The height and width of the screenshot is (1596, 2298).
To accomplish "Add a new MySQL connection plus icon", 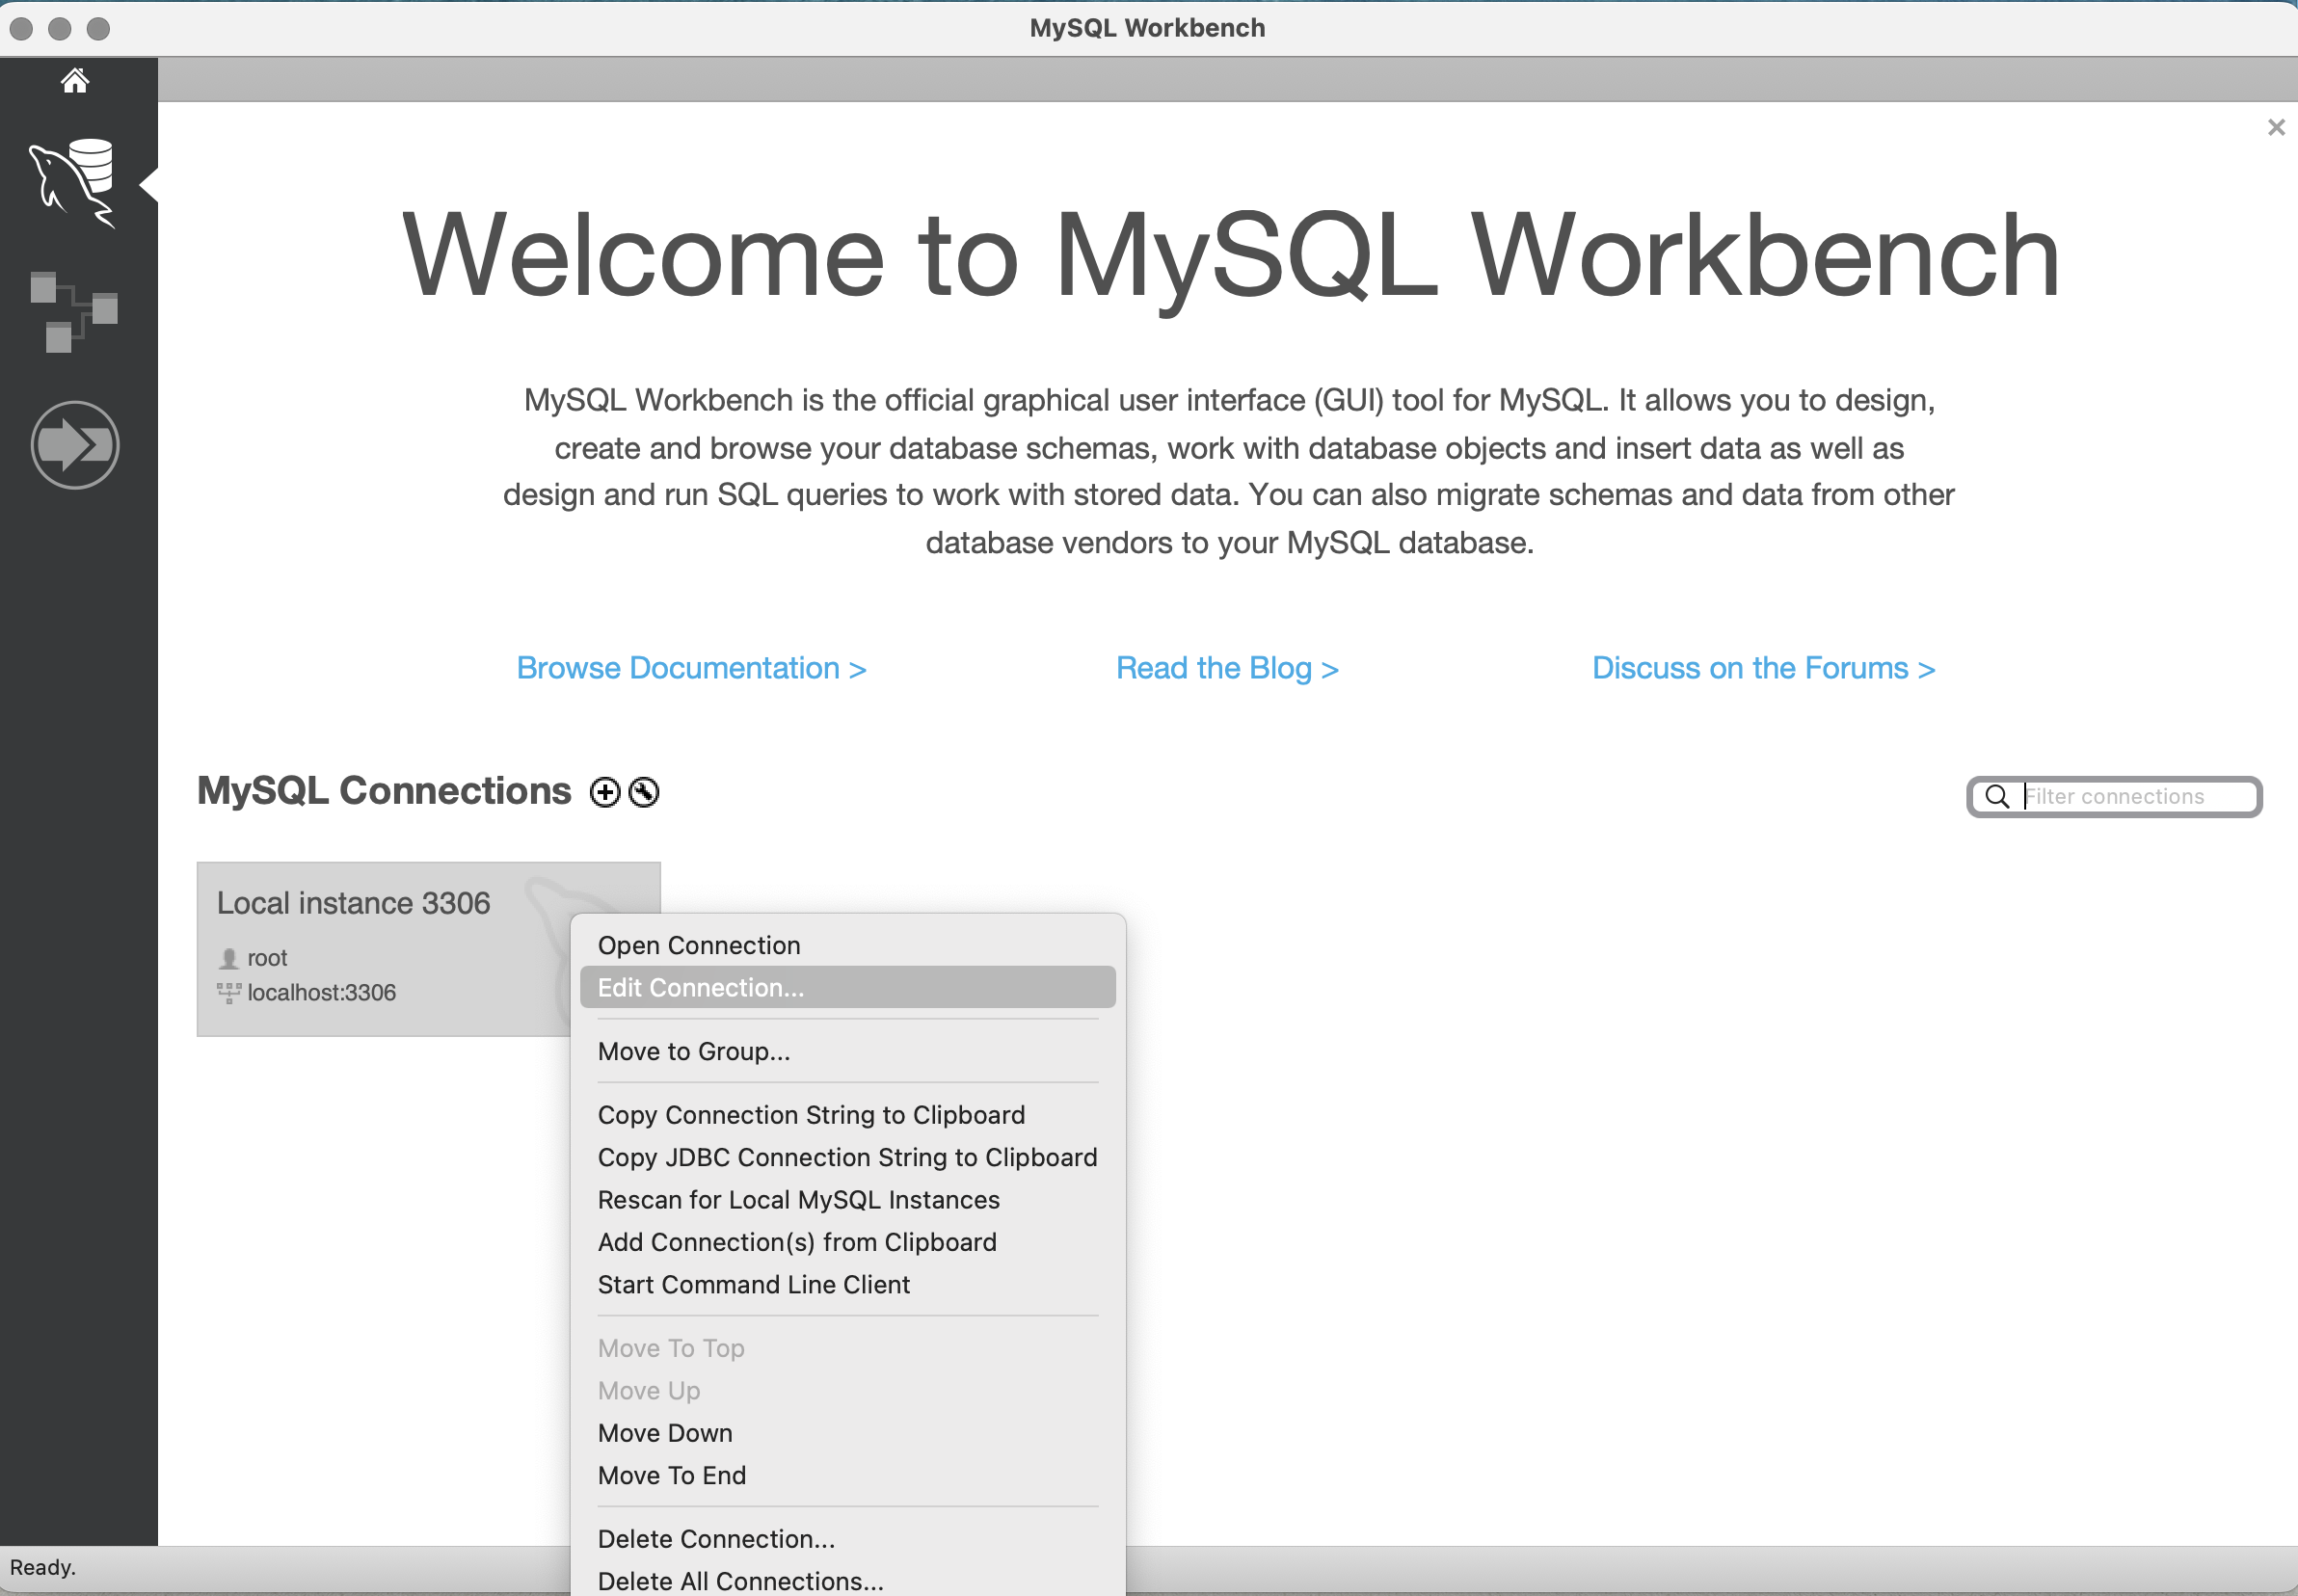I will tap(604, 792).
